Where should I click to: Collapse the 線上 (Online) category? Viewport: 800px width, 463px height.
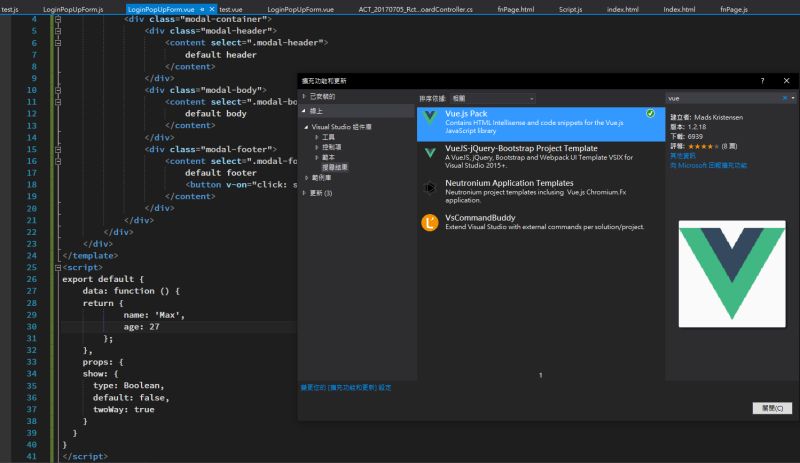(304, 111)
